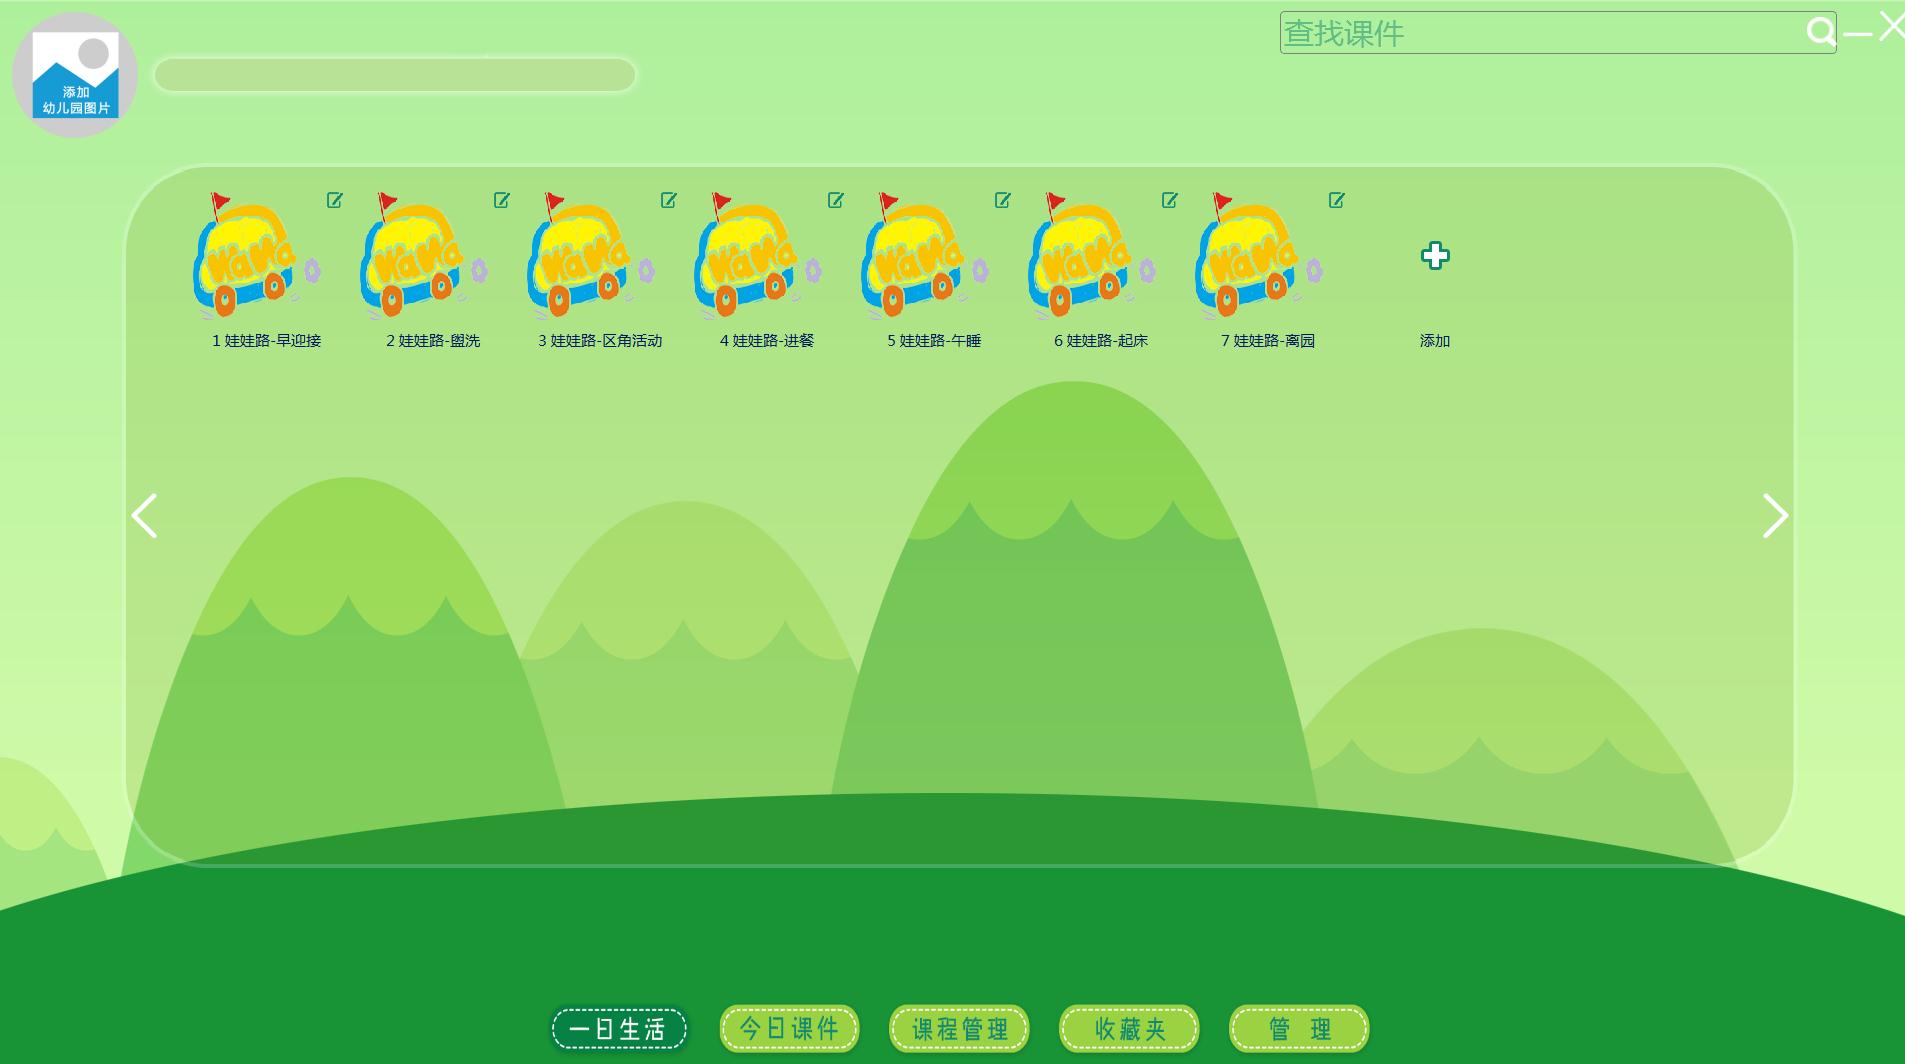Minimize the application window
This screenshot has height=1064, width=1905.
point(1857,34)
